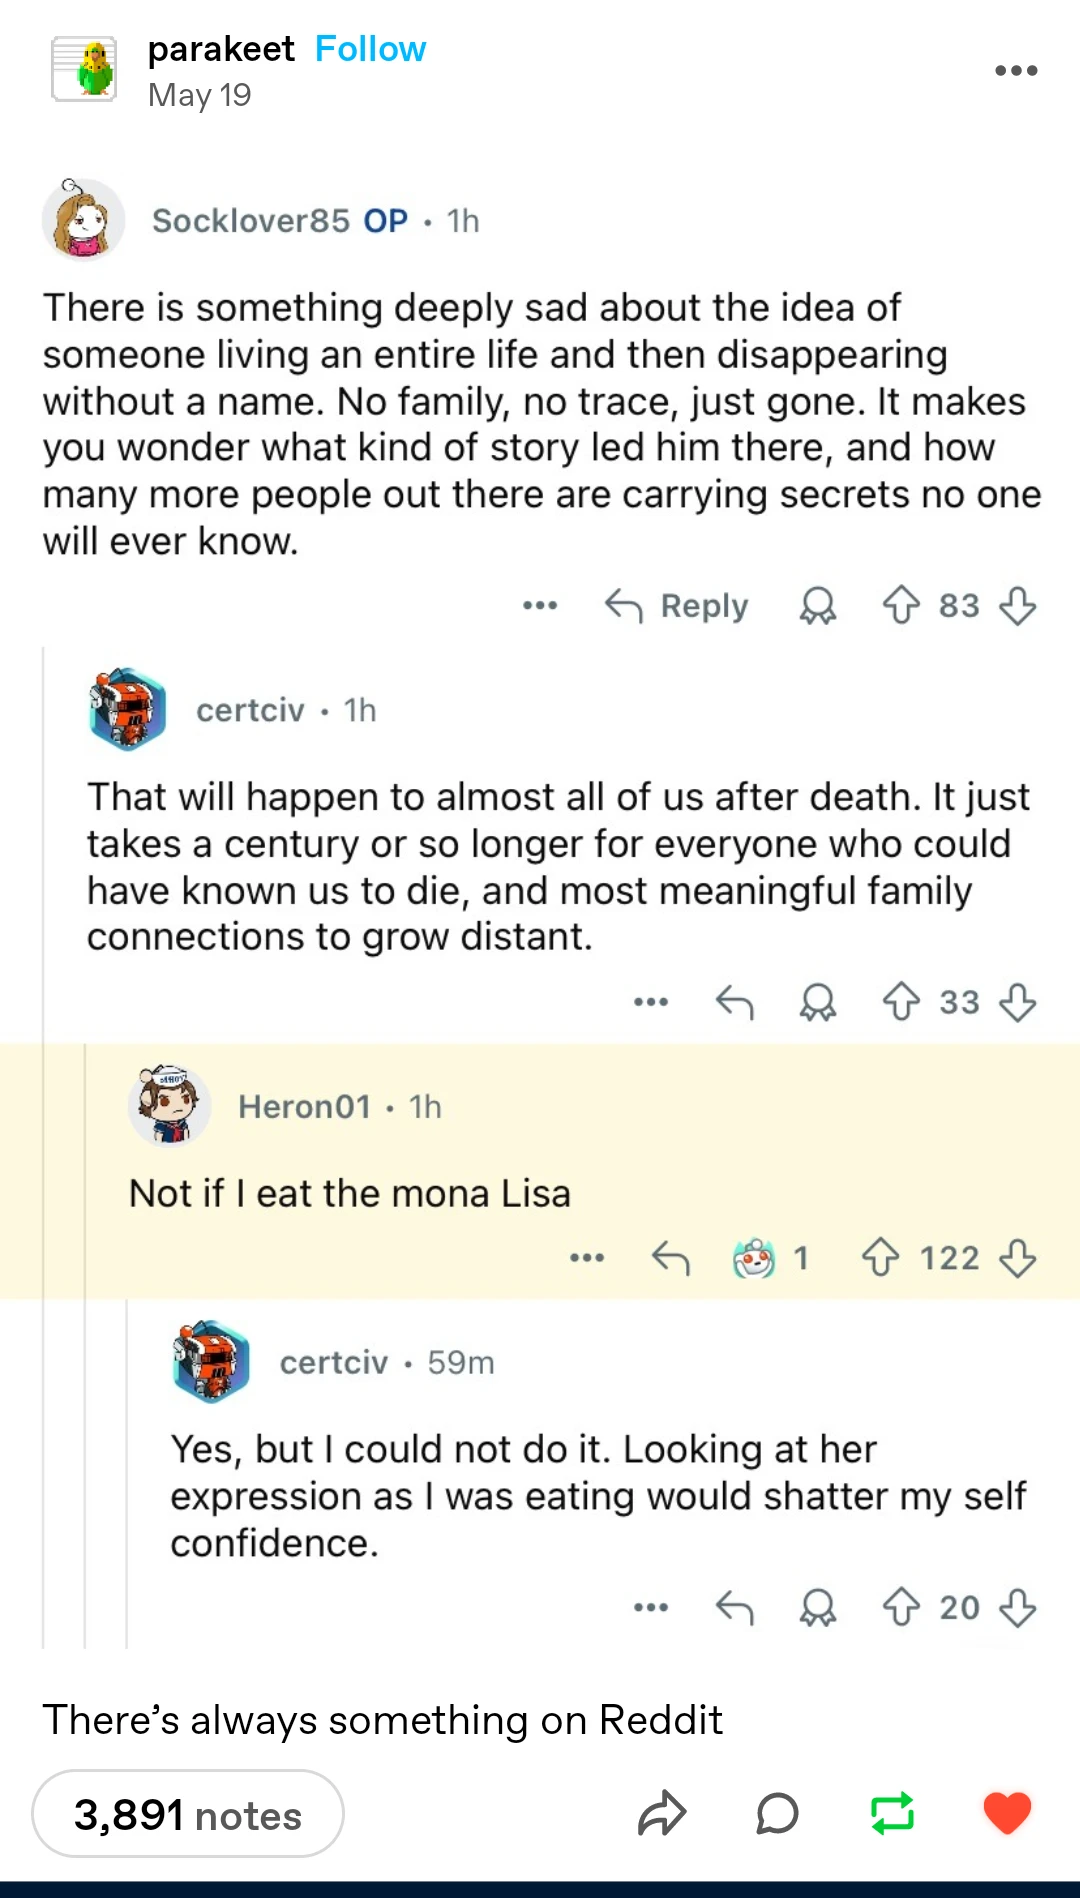This screenshot has width=1080, height=1898.
Task: Open more options on Heron01's comment
Action: [x=587, y=1257]
